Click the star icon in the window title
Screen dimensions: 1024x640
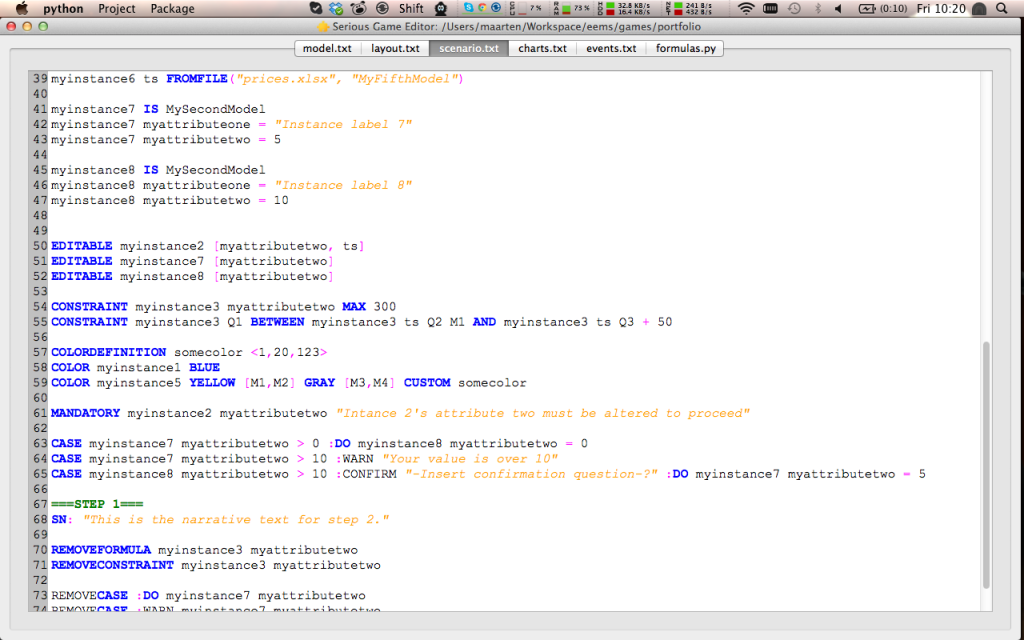click(323, 27)
